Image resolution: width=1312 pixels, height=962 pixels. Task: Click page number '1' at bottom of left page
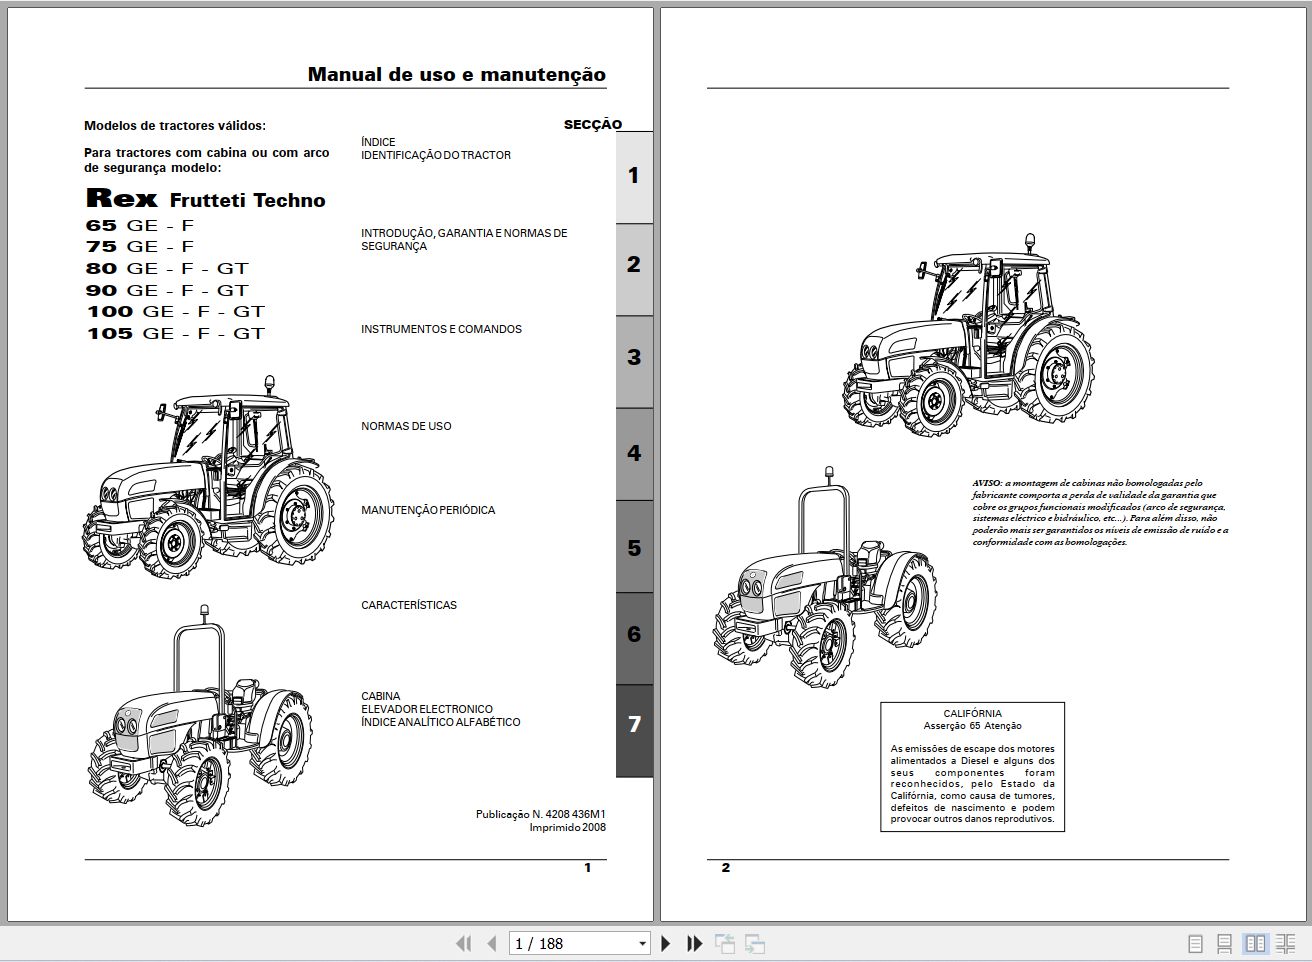coord(588,868)
